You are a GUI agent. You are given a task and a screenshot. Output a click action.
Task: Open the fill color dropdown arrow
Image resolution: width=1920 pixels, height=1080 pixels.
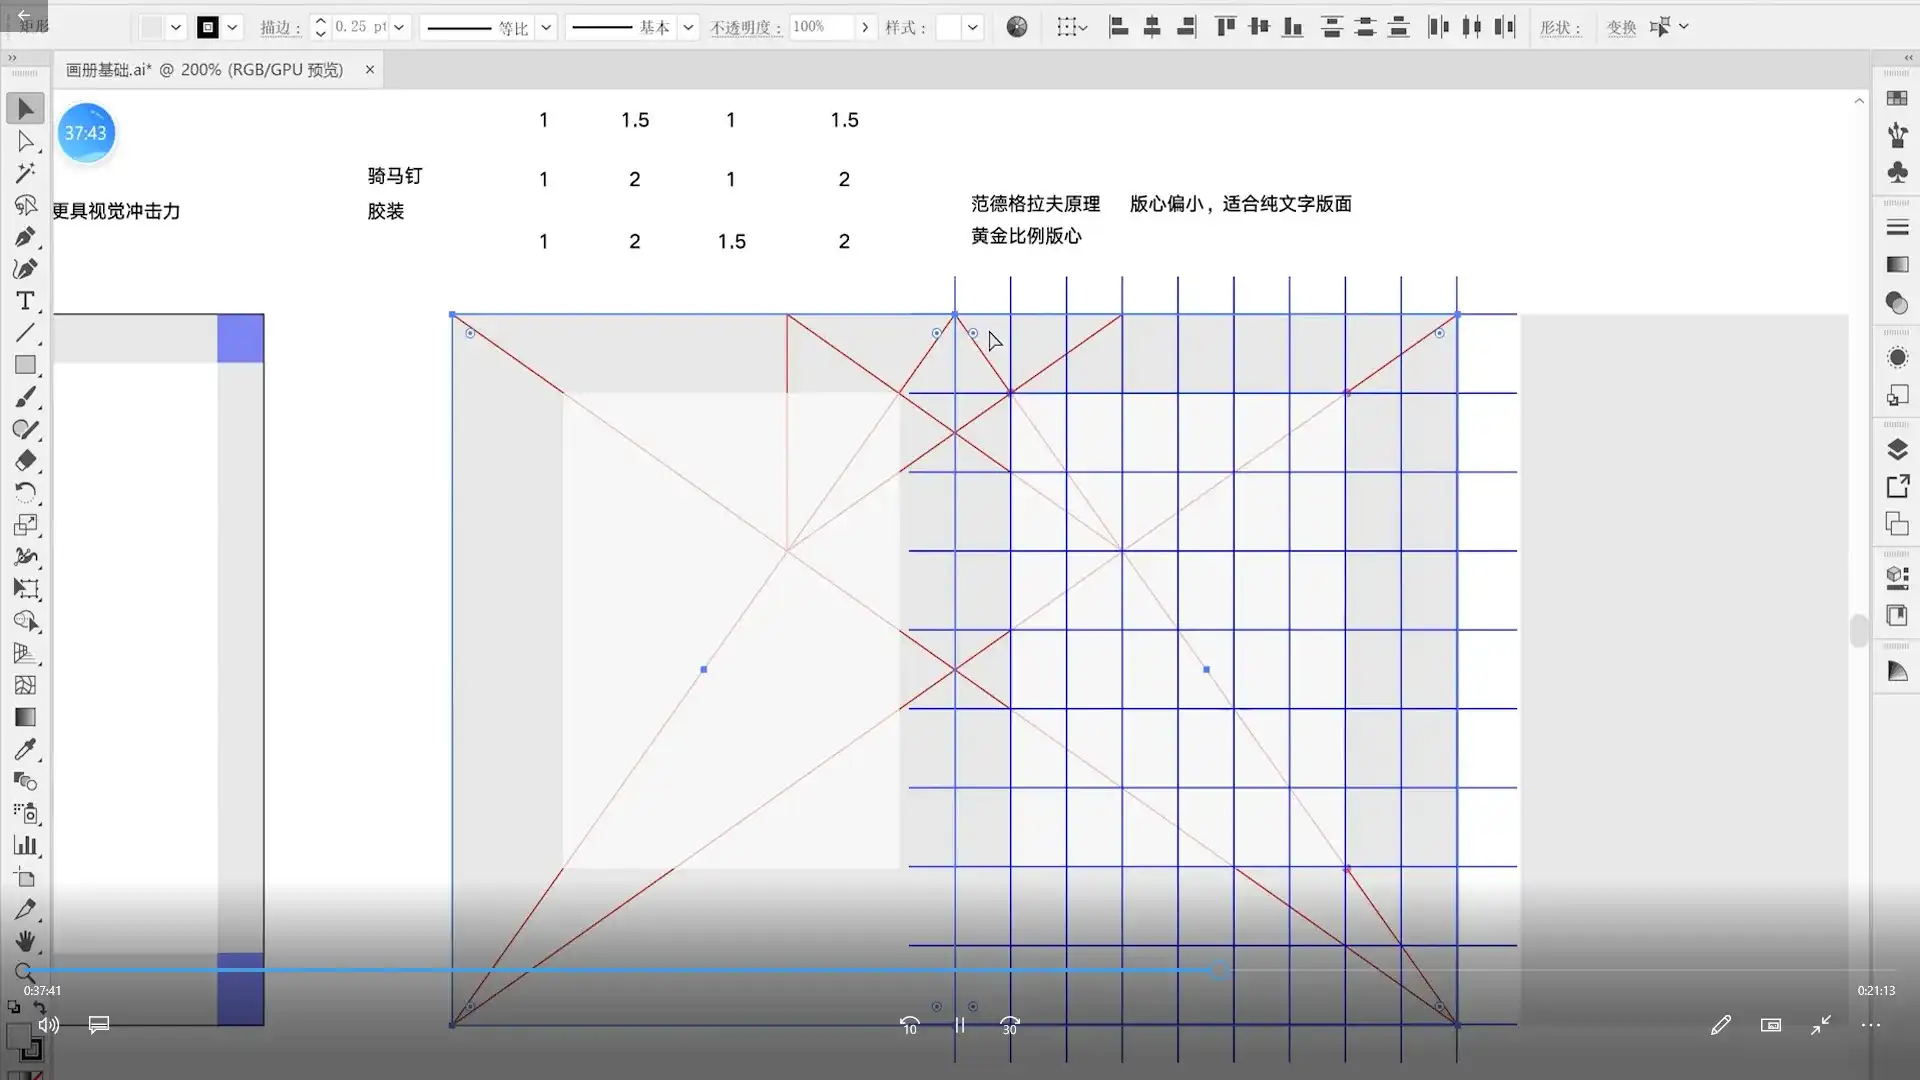point(176,27)
